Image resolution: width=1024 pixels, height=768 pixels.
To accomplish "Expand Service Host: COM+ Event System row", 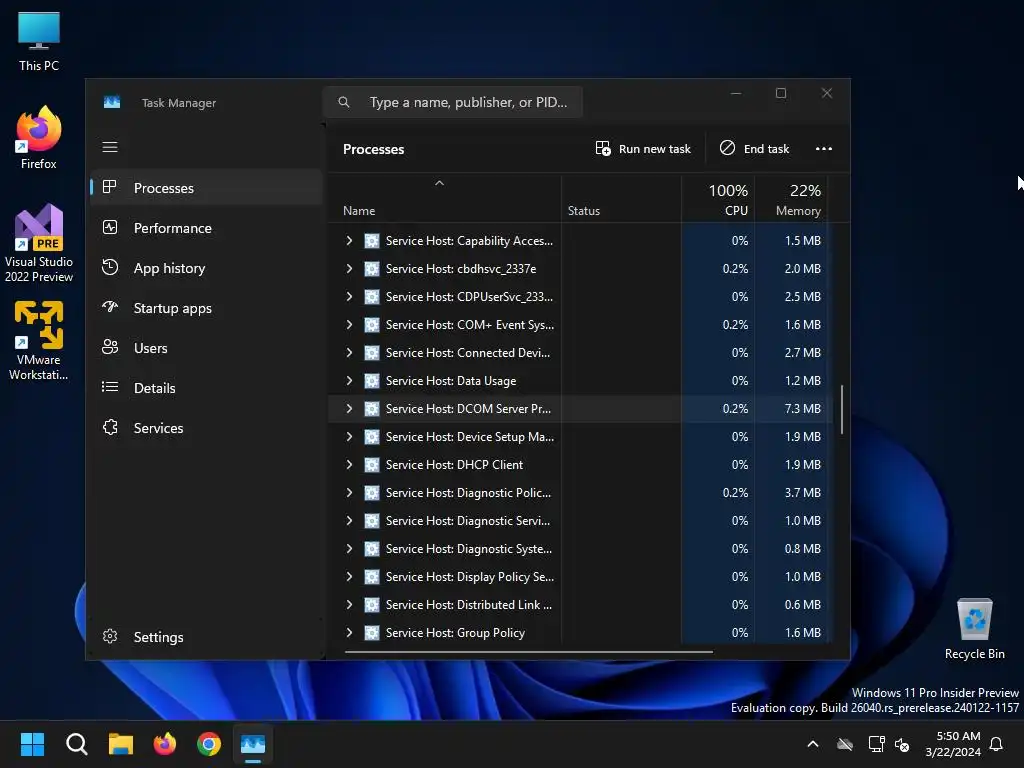I will (349, 325).
